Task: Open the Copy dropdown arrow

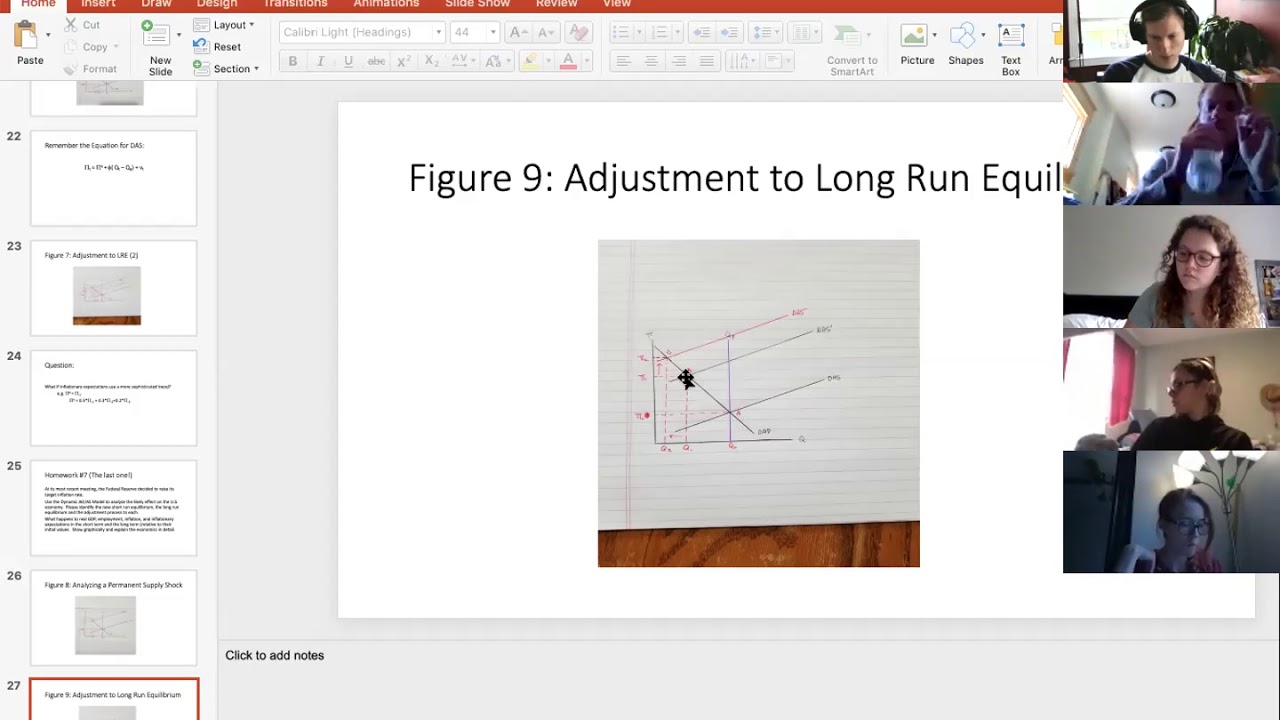Action: click(x=116, y=47)
